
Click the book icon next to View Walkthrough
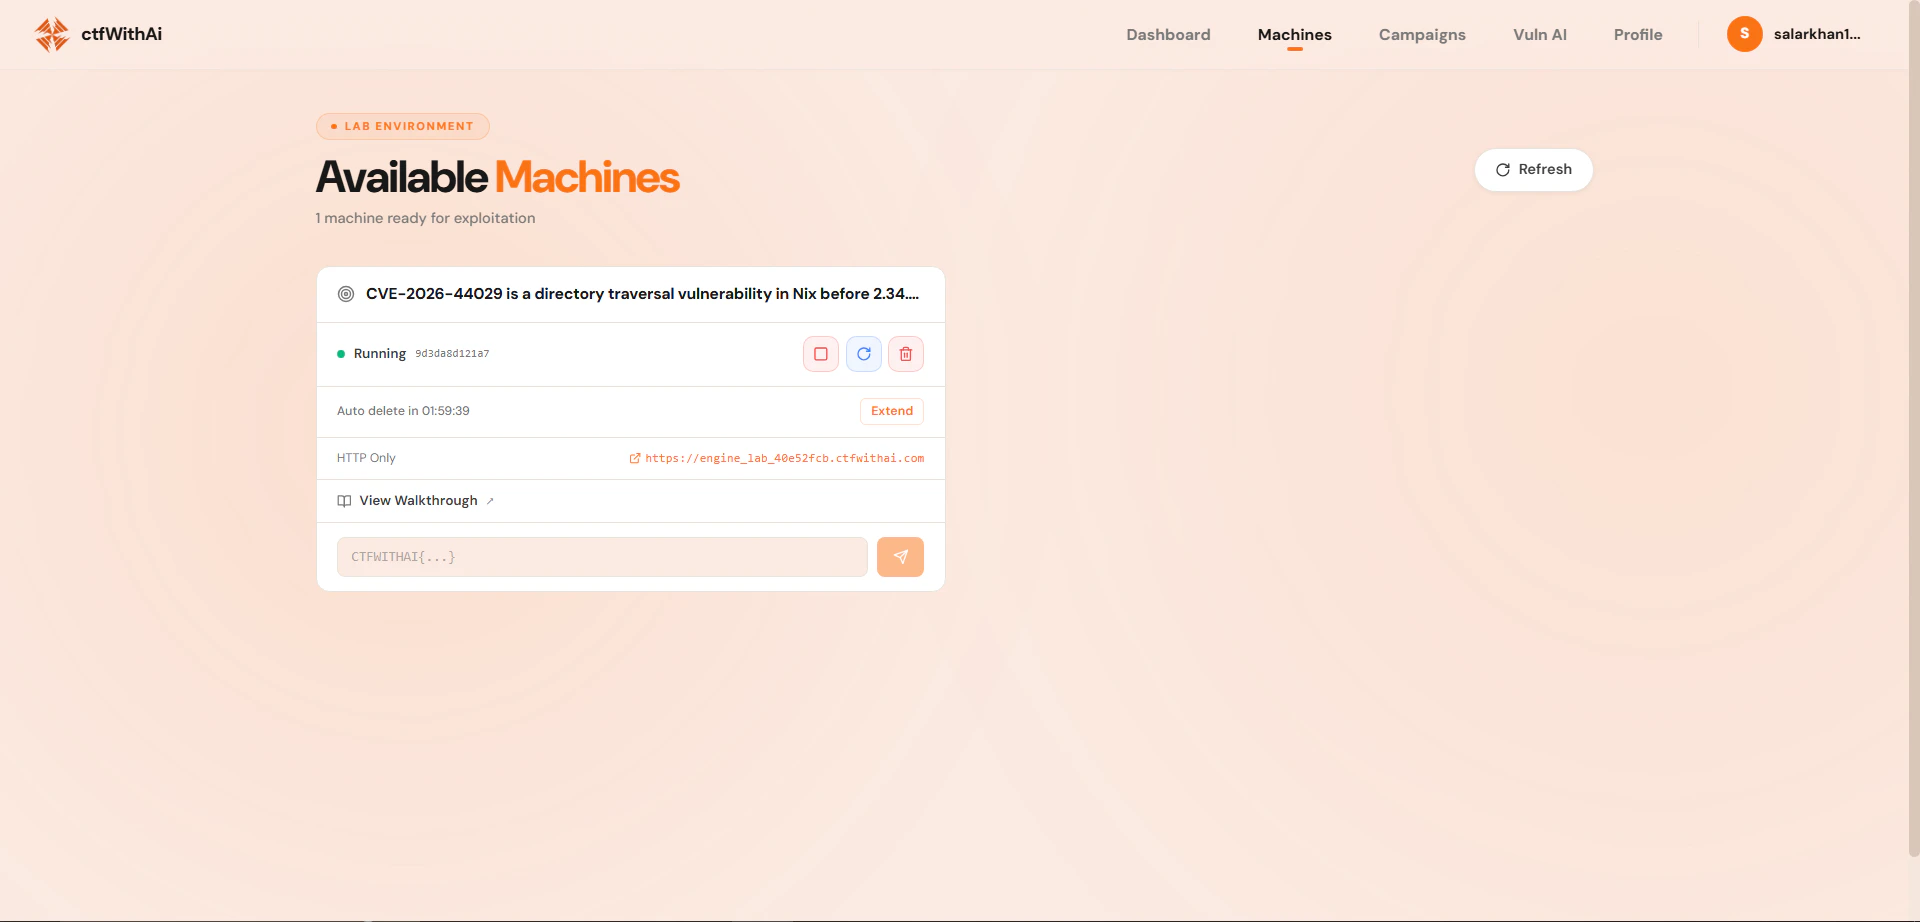pyautogui.click(x=344, y=501)
